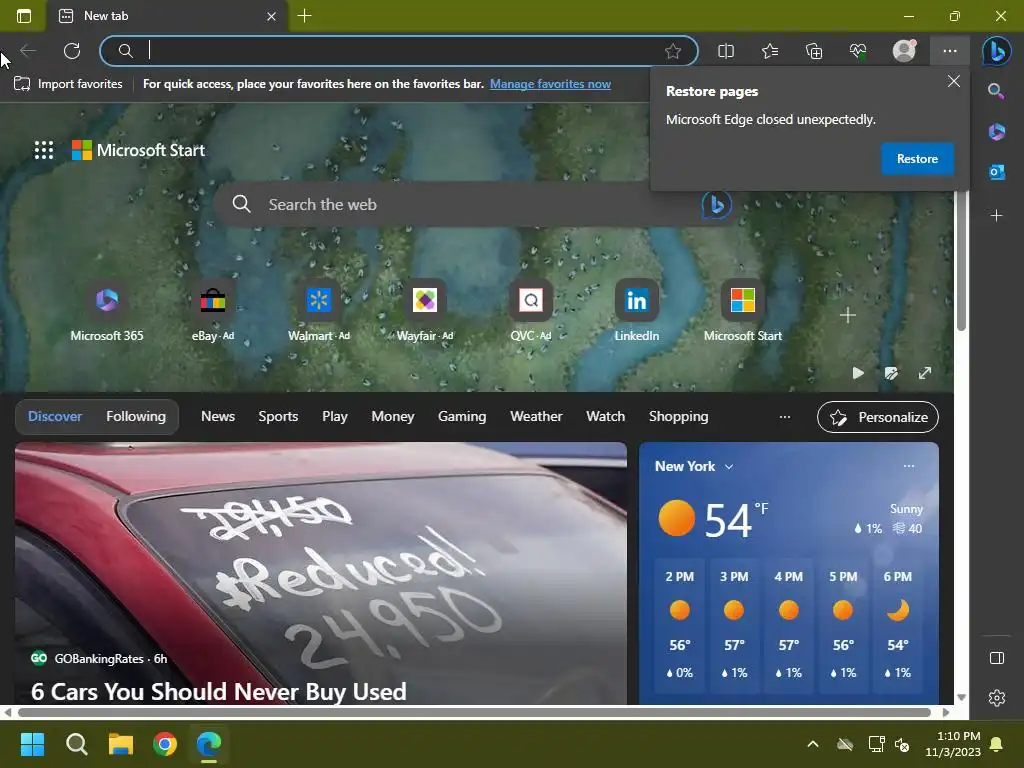Open the Weather feed tab
Screen dimensions: 1024x768
coord(536,417)
